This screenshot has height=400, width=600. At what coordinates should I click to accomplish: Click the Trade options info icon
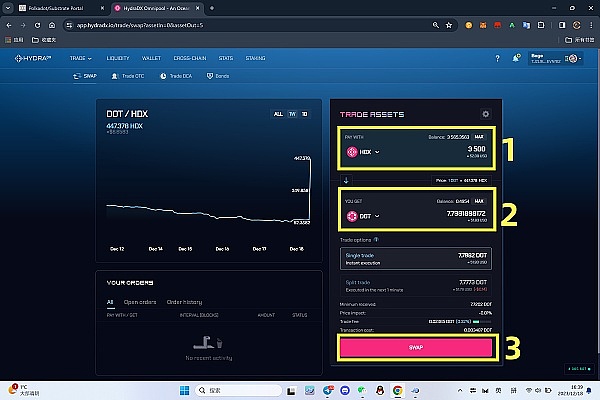[x=376, y=240]
